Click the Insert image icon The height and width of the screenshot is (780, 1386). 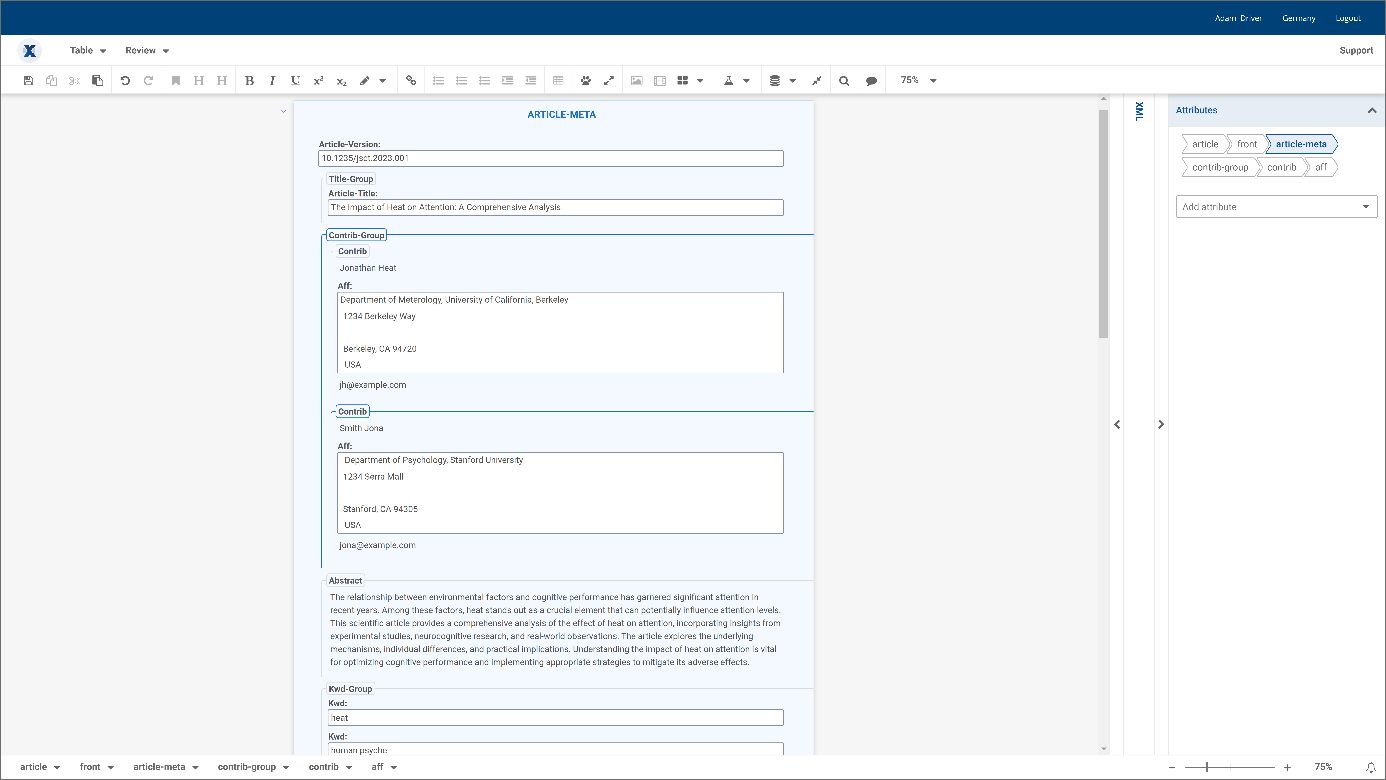[x=637, y=80]
